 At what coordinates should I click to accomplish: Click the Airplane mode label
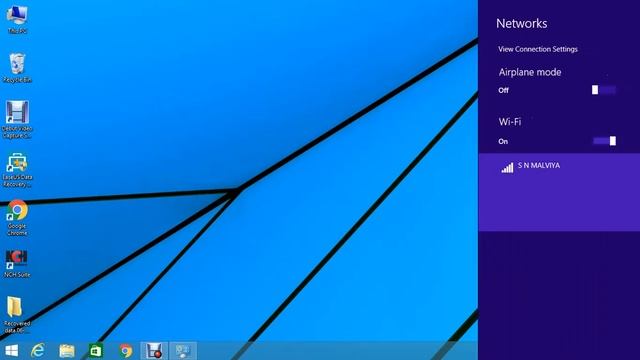pos(530,72)
